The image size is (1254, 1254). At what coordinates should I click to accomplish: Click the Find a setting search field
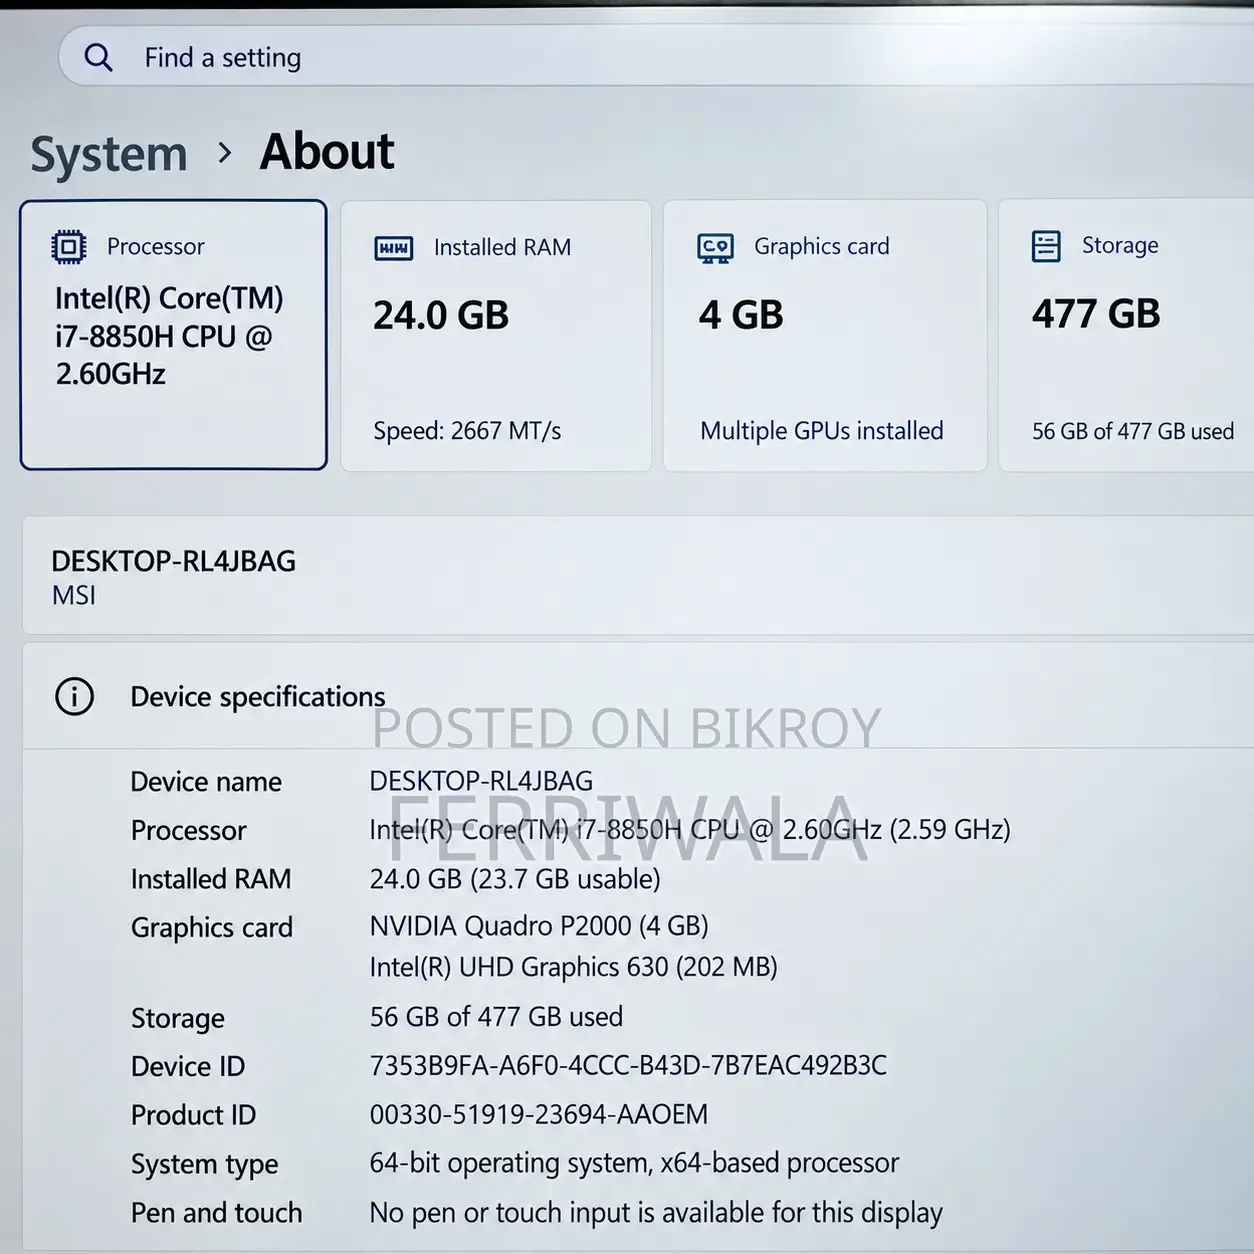click(656, 56)
